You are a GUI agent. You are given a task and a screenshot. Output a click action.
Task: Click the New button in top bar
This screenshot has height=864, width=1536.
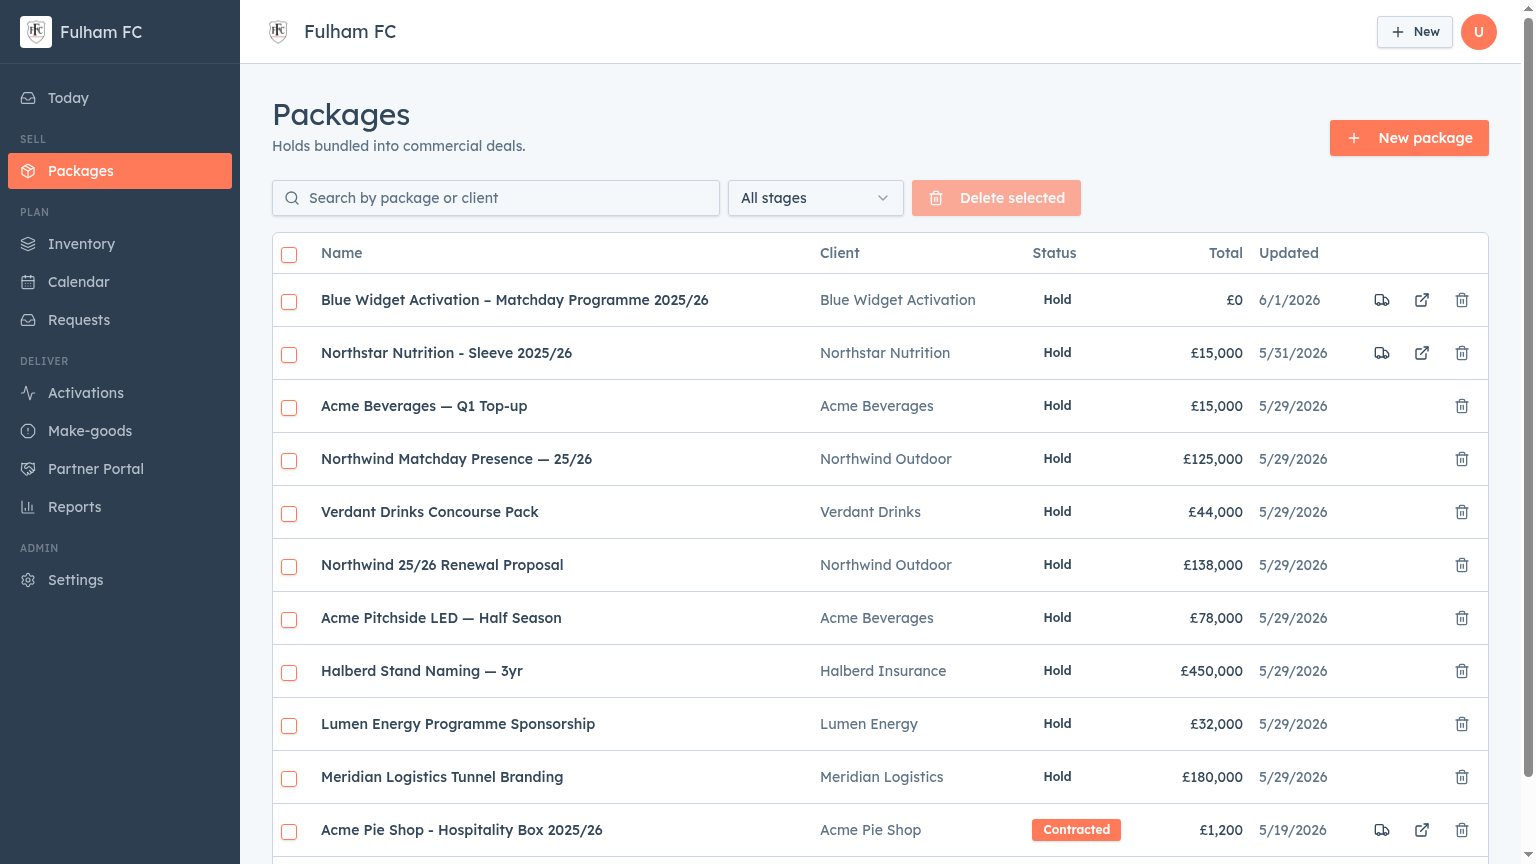(x=1415, y=32)
